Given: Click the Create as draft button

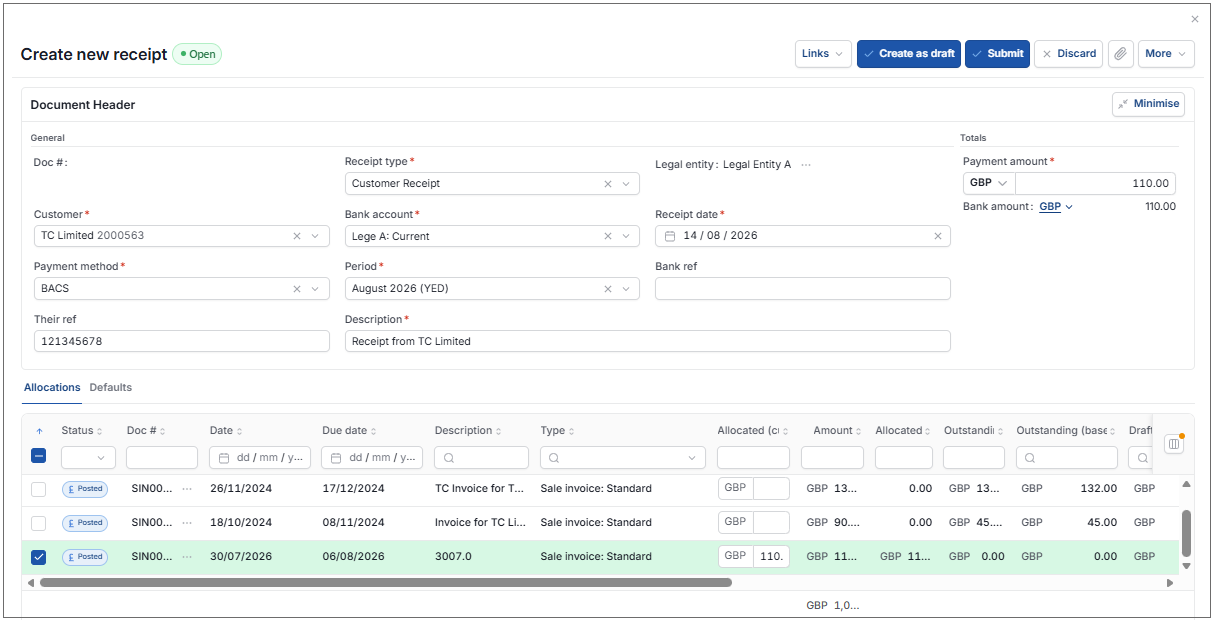Looking at the screenshot, I should point(909,54).
